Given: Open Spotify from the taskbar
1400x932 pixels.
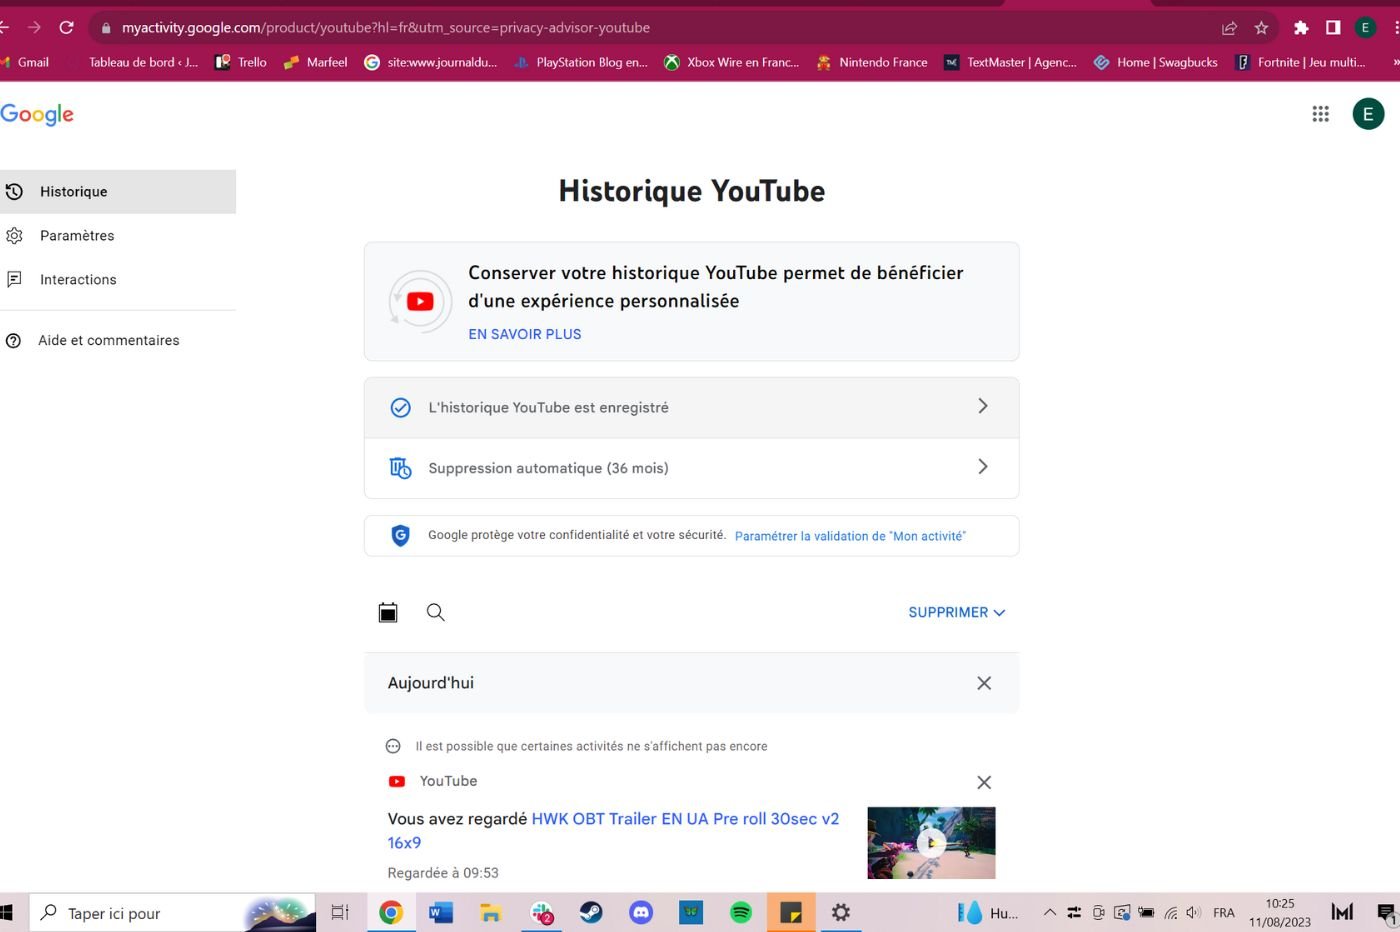Looking at the screenshot, I should [741, 912].
